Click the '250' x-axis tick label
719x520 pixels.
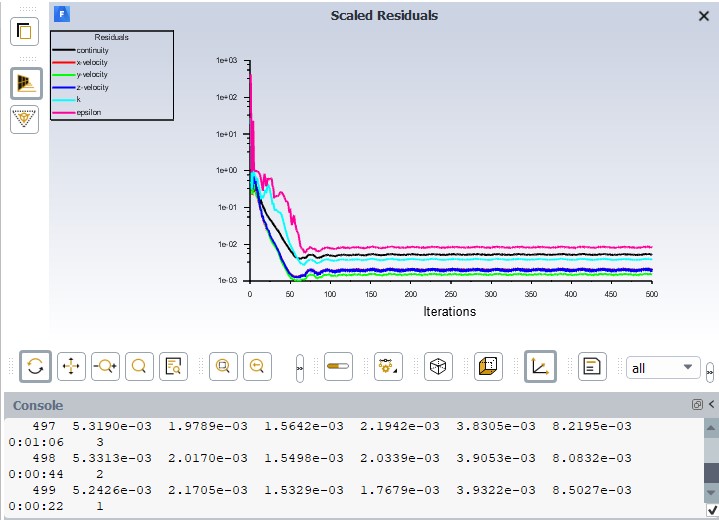451,294
